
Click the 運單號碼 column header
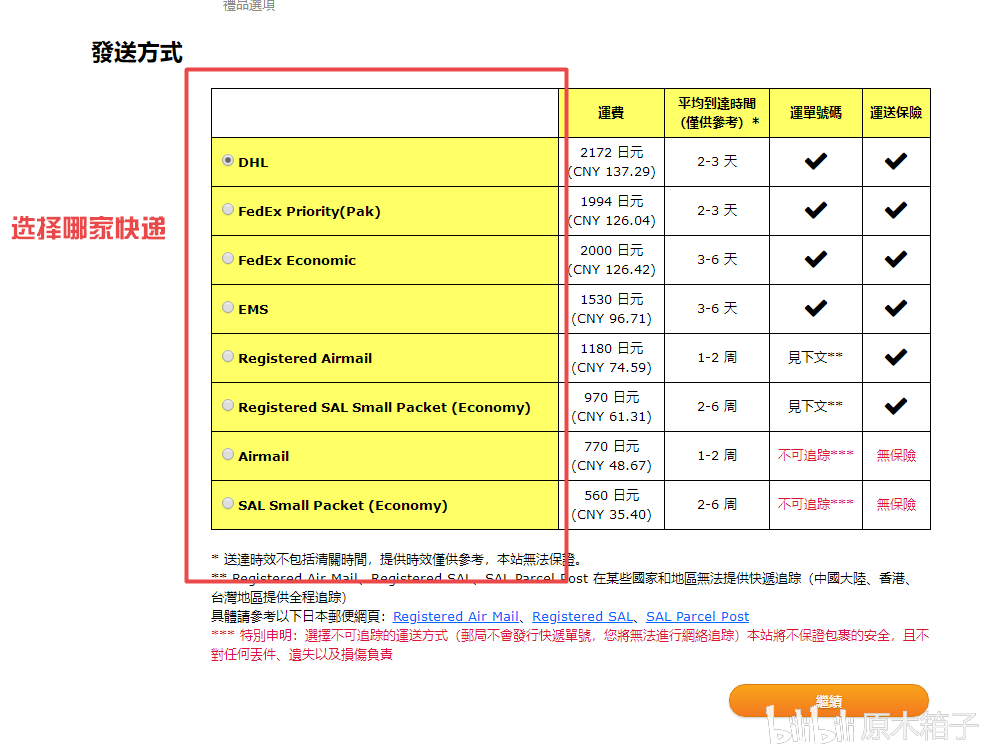coord(816,113)
